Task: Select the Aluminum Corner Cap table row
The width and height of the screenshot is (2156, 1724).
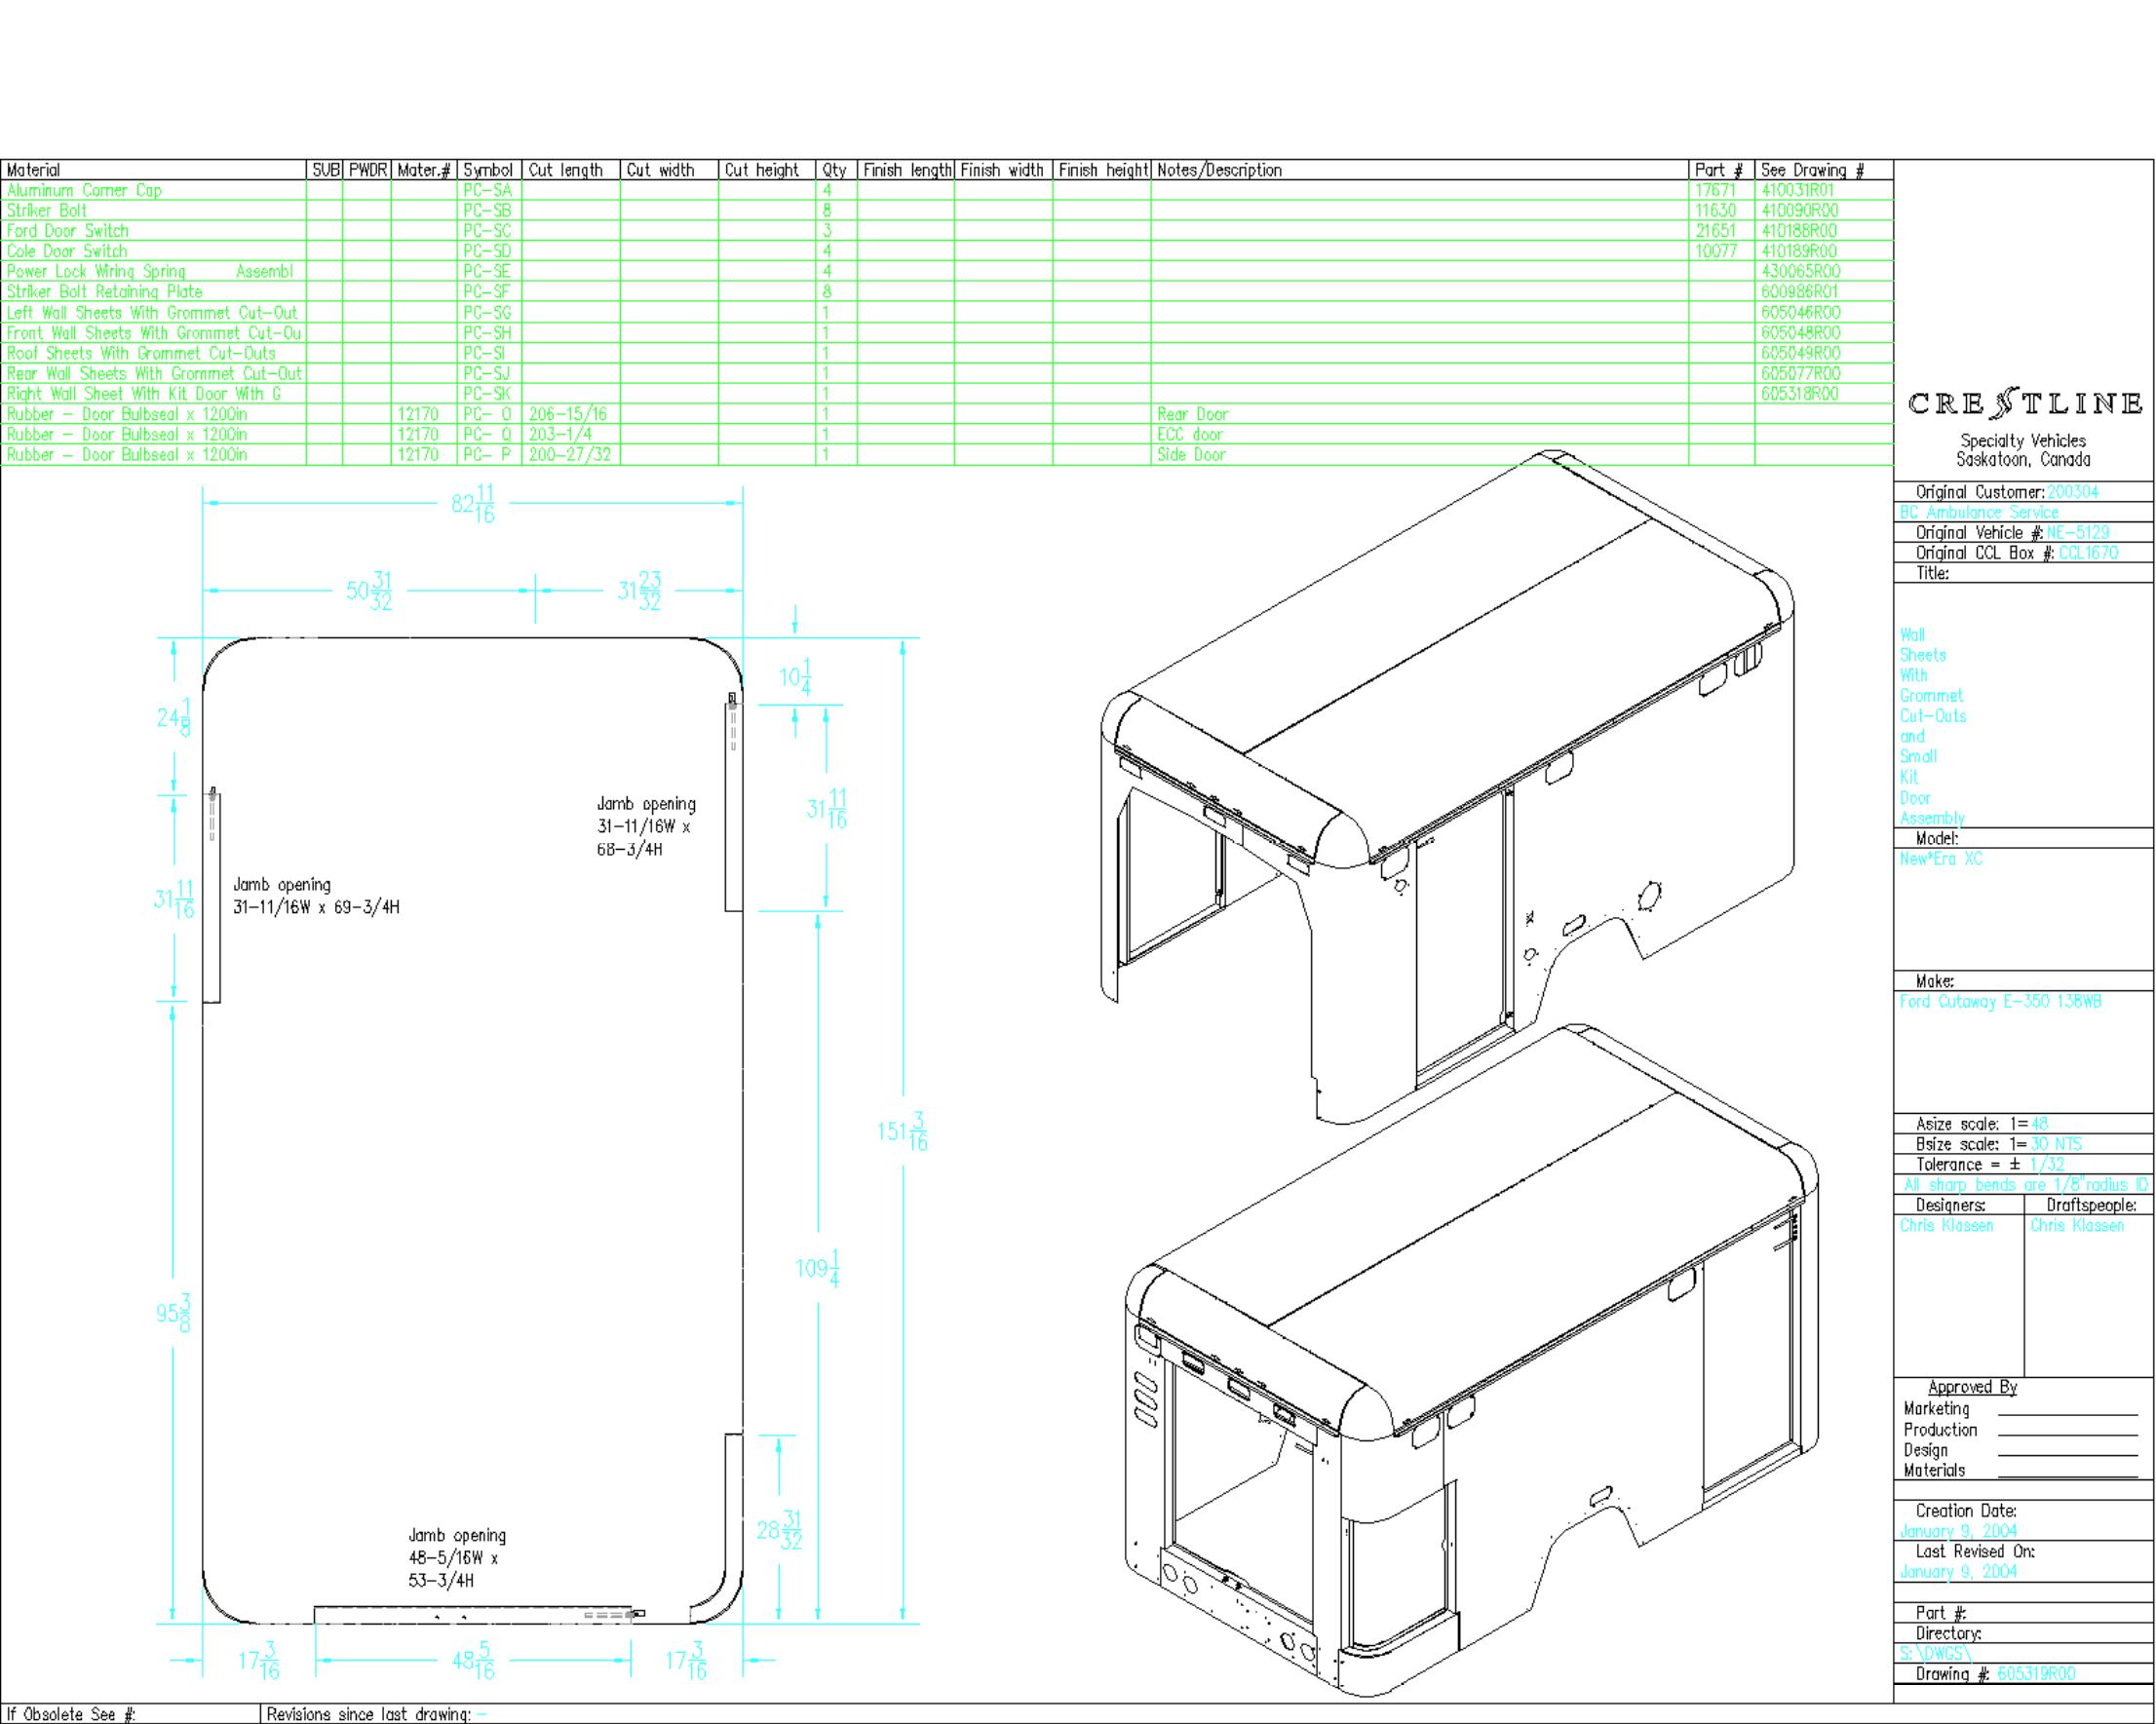Action: [x=84, y=190]
